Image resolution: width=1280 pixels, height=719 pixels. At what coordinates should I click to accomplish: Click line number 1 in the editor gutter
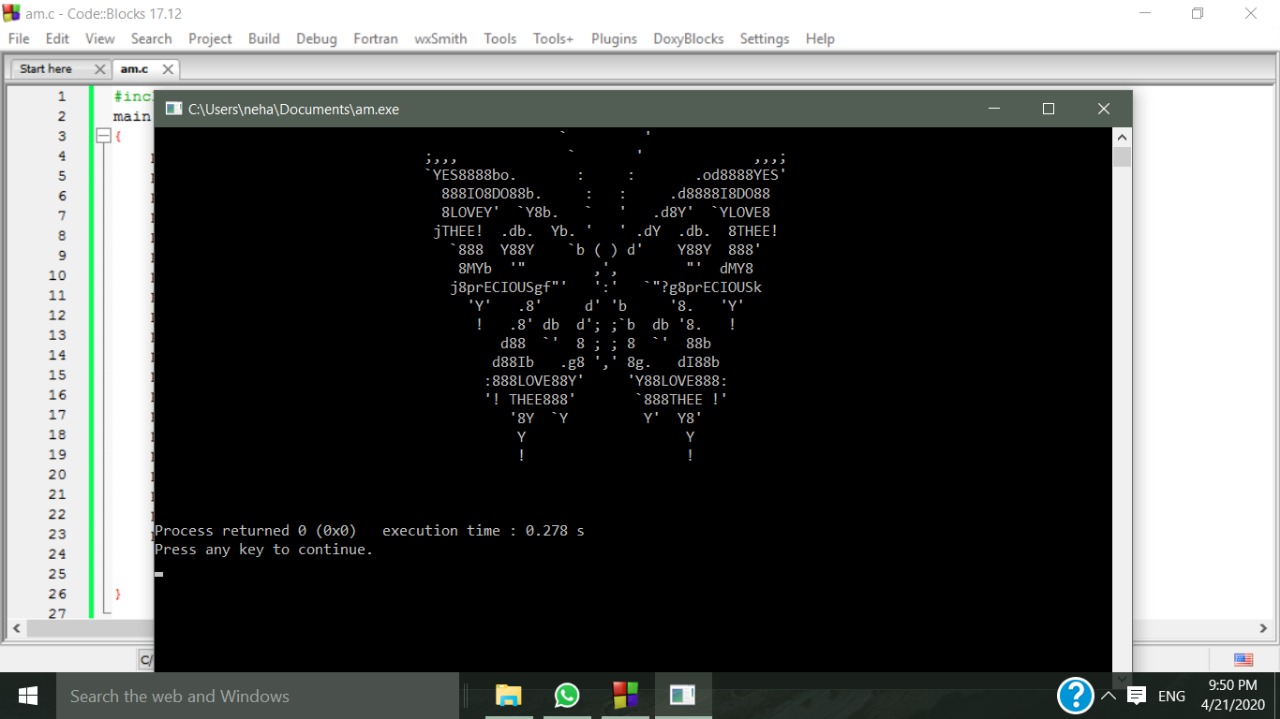[x=61, y=97]
